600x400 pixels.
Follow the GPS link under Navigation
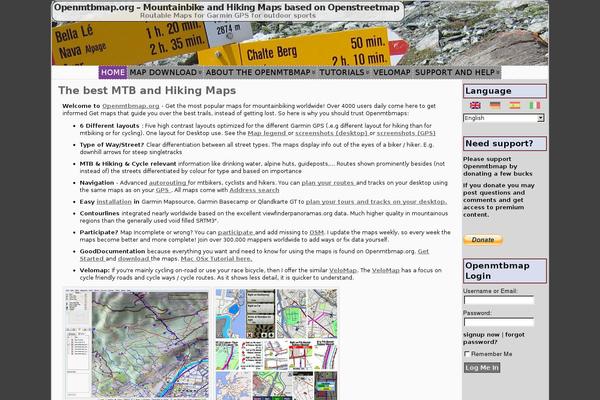pyautogui.click(x=163, y=190)
